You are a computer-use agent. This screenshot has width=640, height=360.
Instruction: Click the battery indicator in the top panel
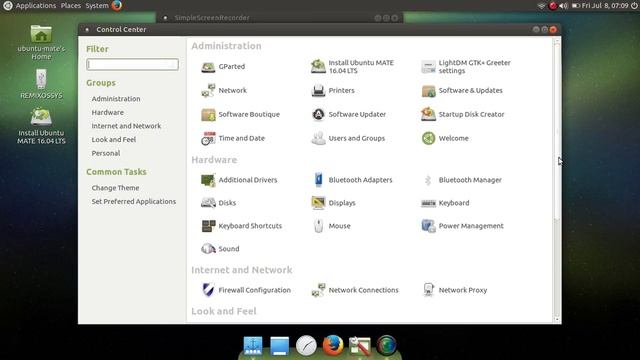576,6
